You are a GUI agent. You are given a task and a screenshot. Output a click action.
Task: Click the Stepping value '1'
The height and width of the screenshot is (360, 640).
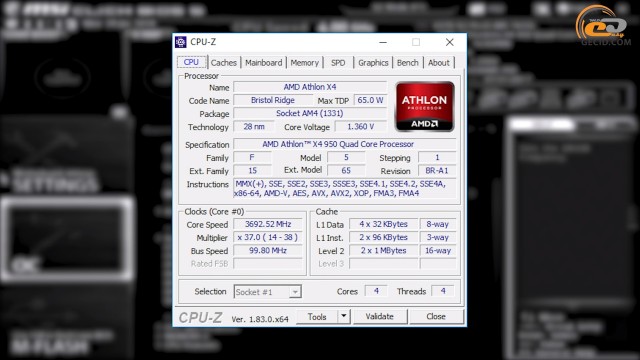click(x=437, y=157)
